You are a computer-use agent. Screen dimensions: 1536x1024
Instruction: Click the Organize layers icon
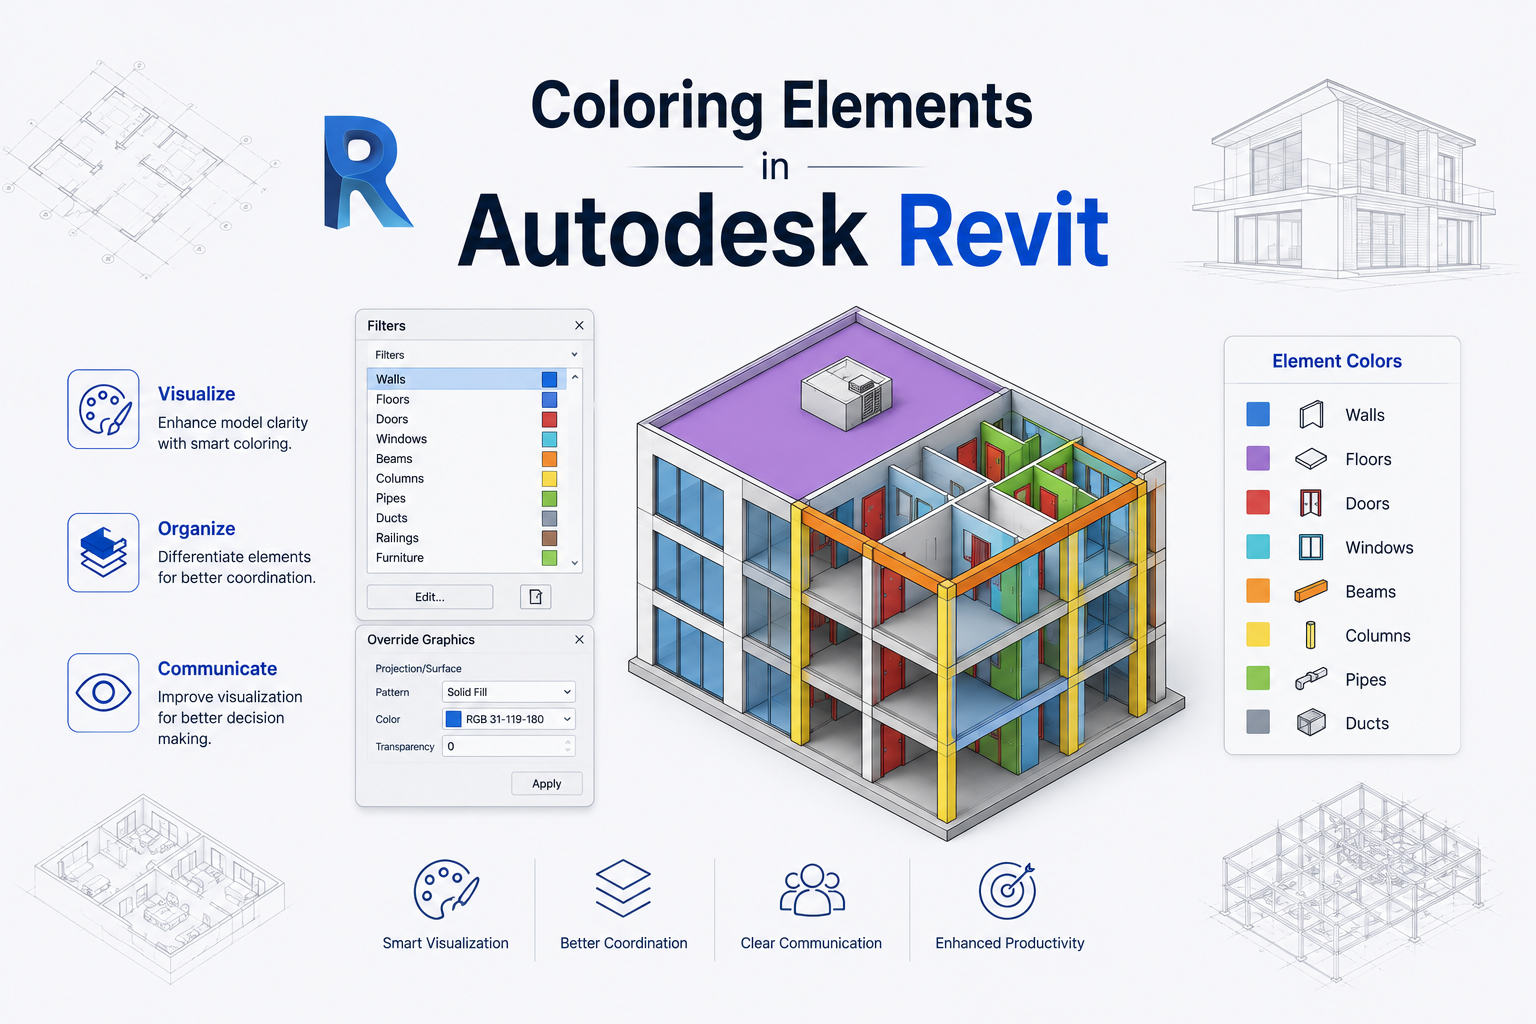tap(103, 552)
